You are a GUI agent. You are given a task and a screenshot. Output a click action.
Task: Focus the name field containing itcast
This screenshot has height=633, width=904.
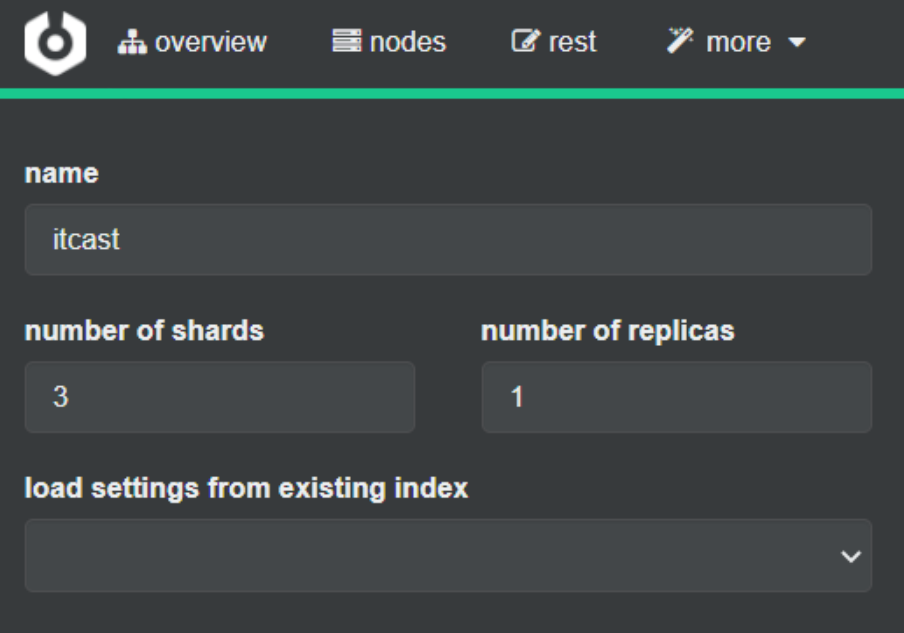click(448, 240)
